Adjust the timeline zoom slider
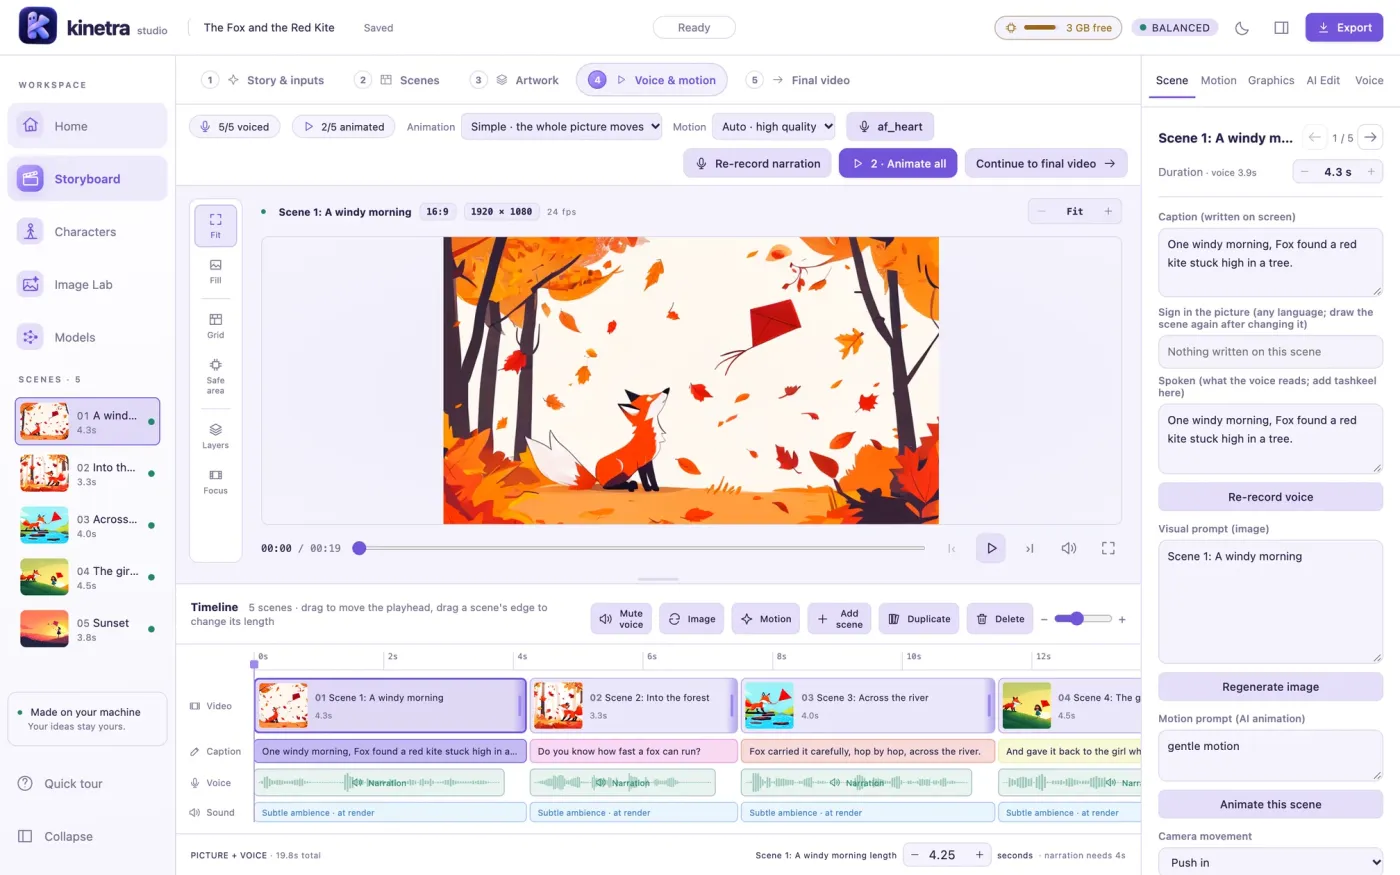Viewport: 1400px width, 875px height. point(1083,619)
